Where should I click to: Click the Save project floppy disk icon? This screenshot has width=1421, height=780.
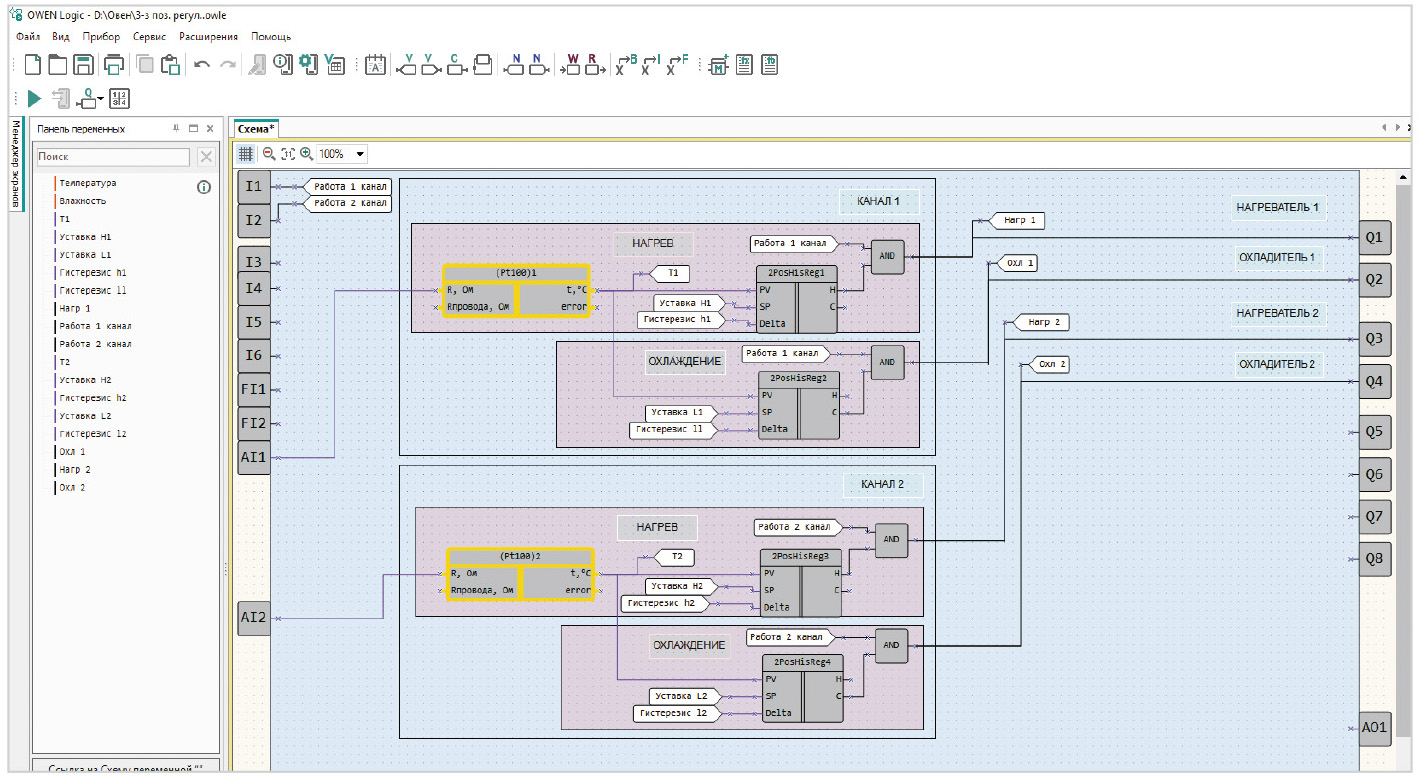click(x=84, y=65)
